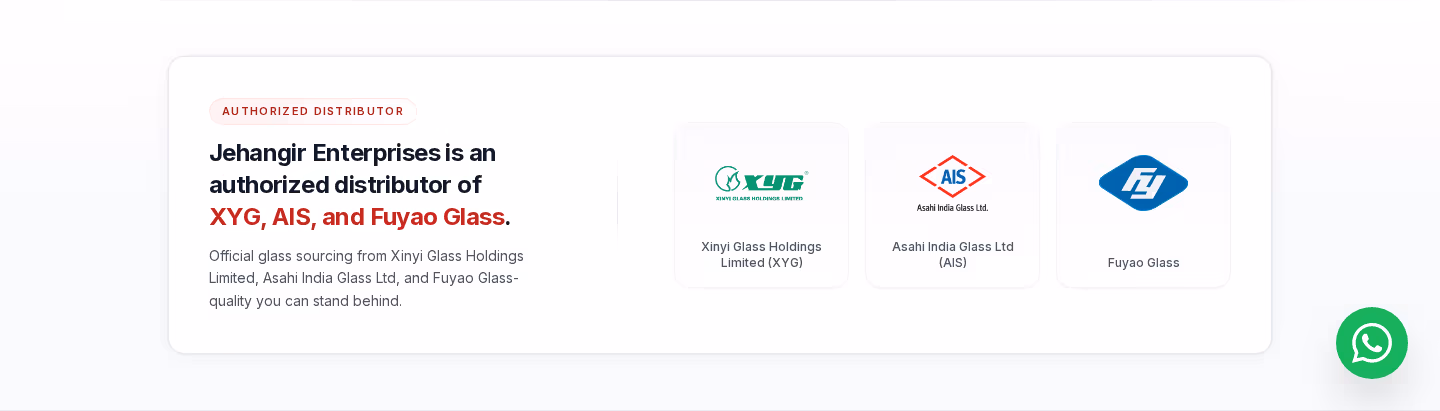This screenshot has height=411, width=1440.
Task: Click the tiny Asahi India Glass Ltd. logo text
Action: click(952, 207)
